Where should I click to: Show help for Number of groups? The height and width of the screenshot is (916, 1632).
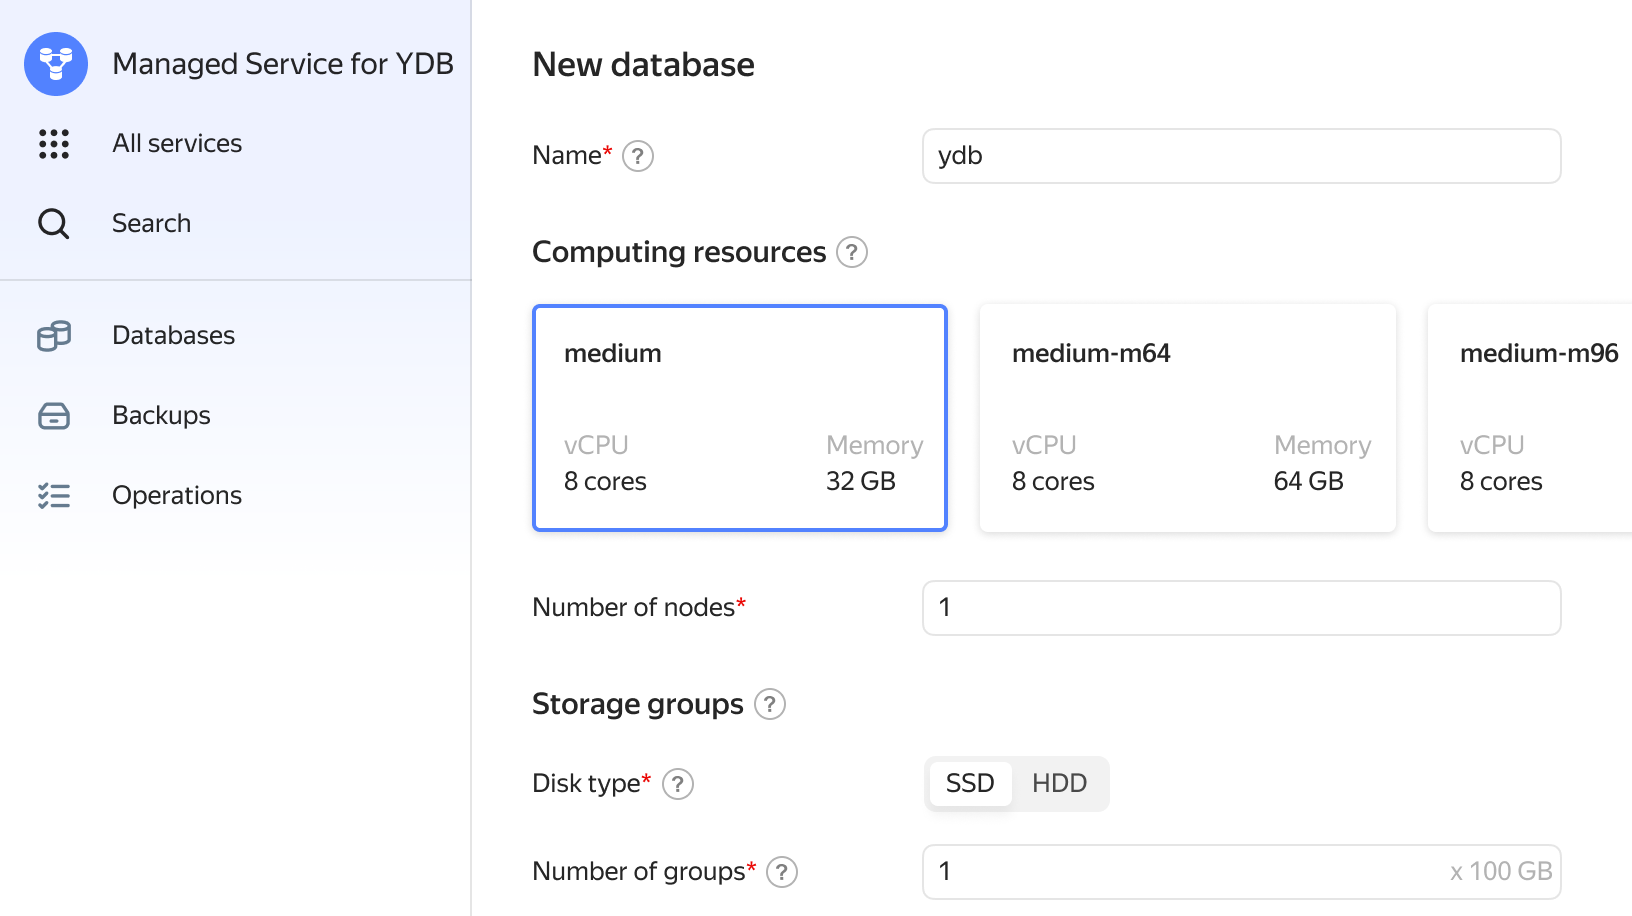(x=782, y=872)
